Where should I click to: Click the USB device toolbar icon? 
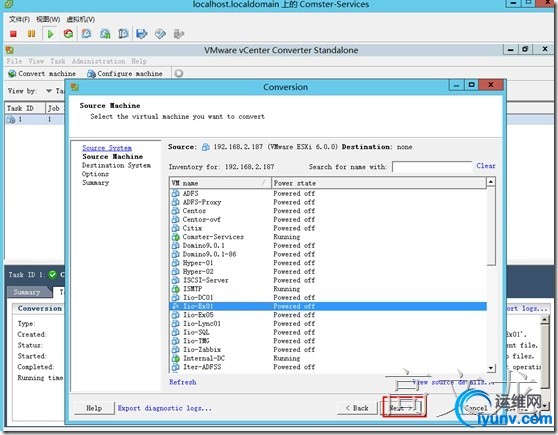point(179,34)
